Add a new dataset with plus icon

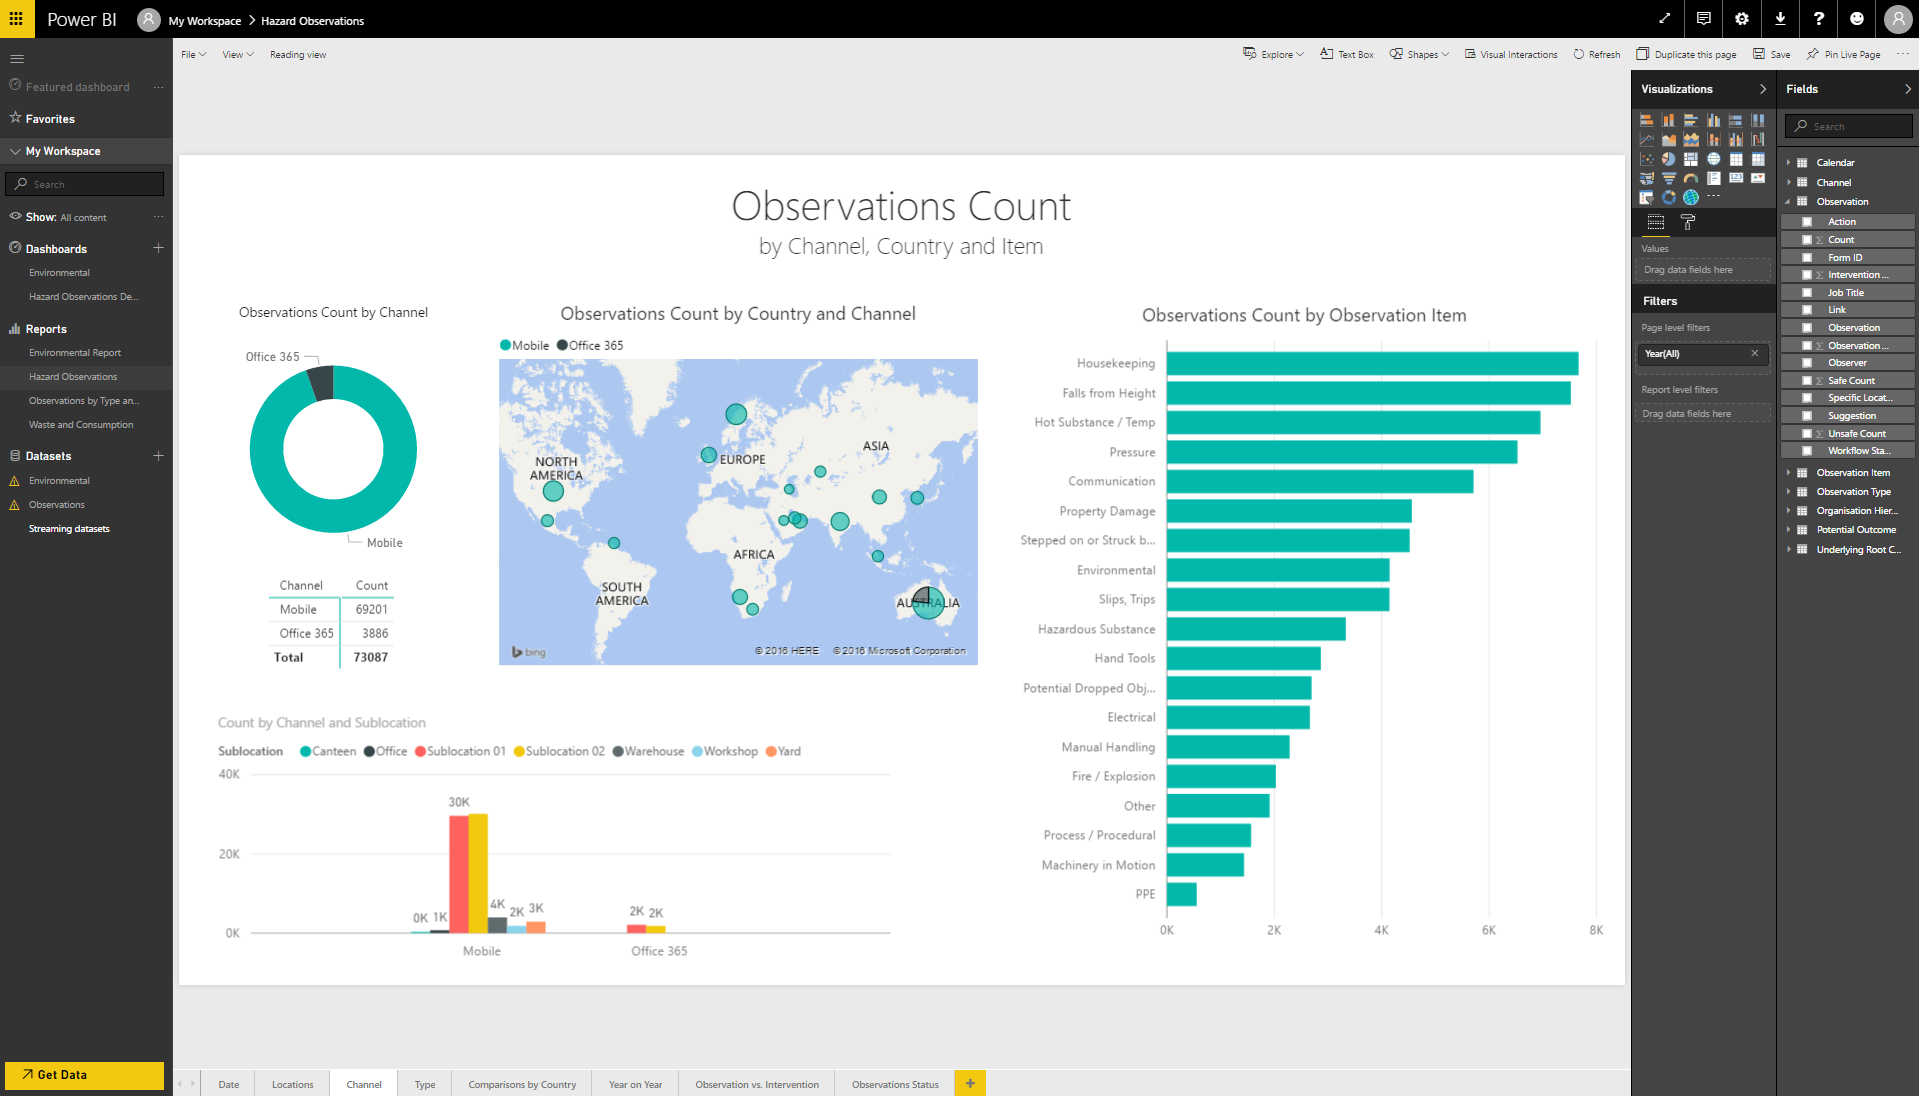(x=158, y=456)
